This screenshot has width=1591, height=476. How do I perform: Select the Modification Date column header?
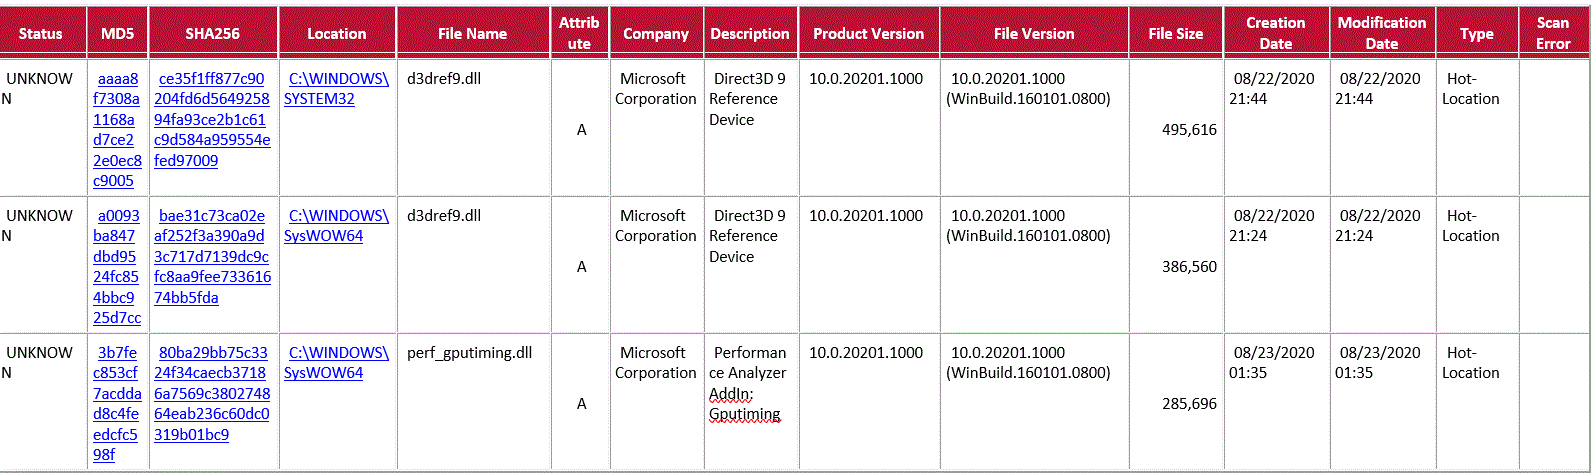pyautogui.click(x=1381, y=33)
